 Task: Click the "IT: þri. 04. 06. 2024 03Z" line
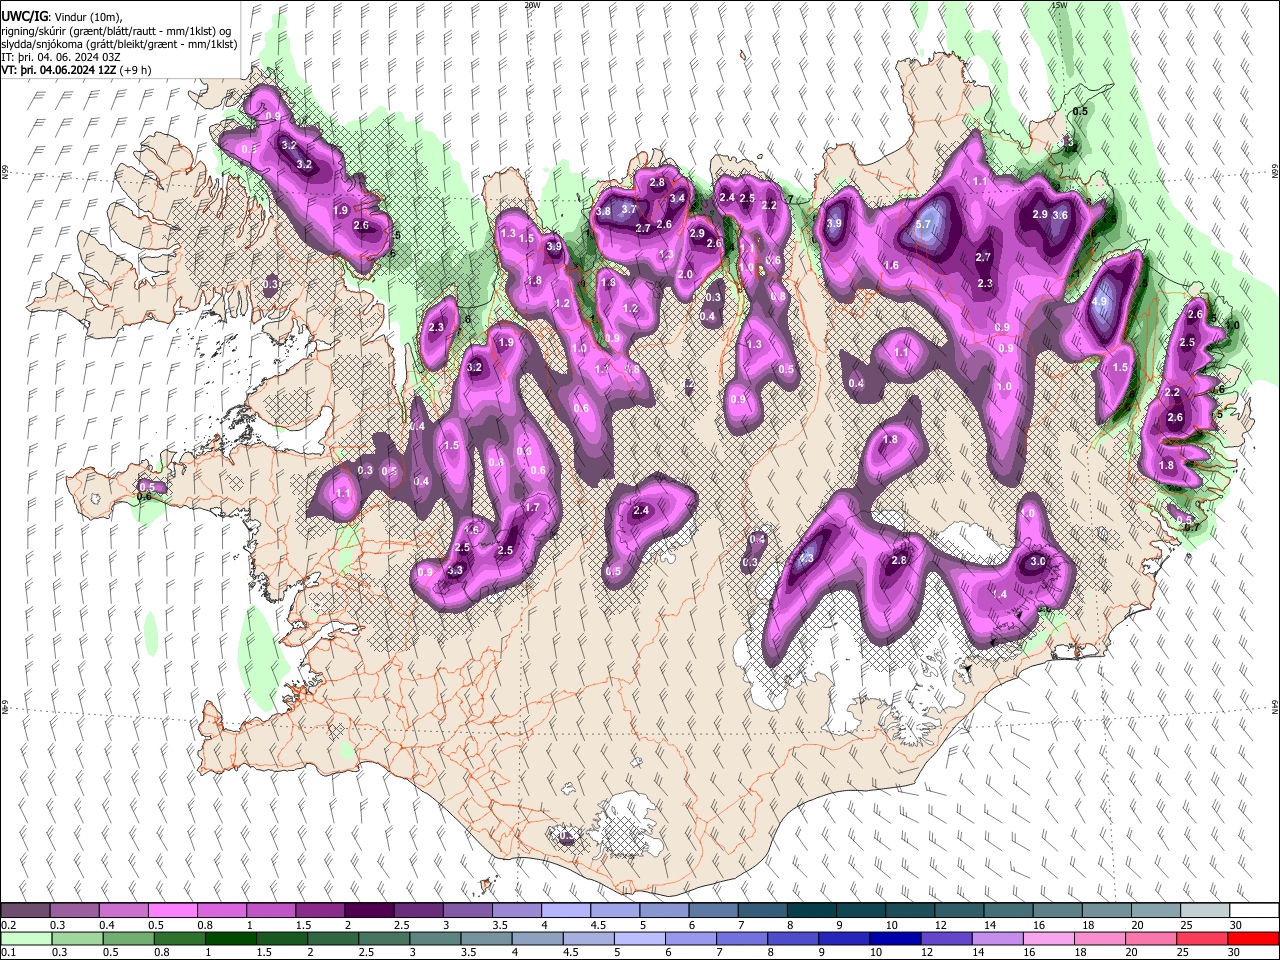coord(61,57)
